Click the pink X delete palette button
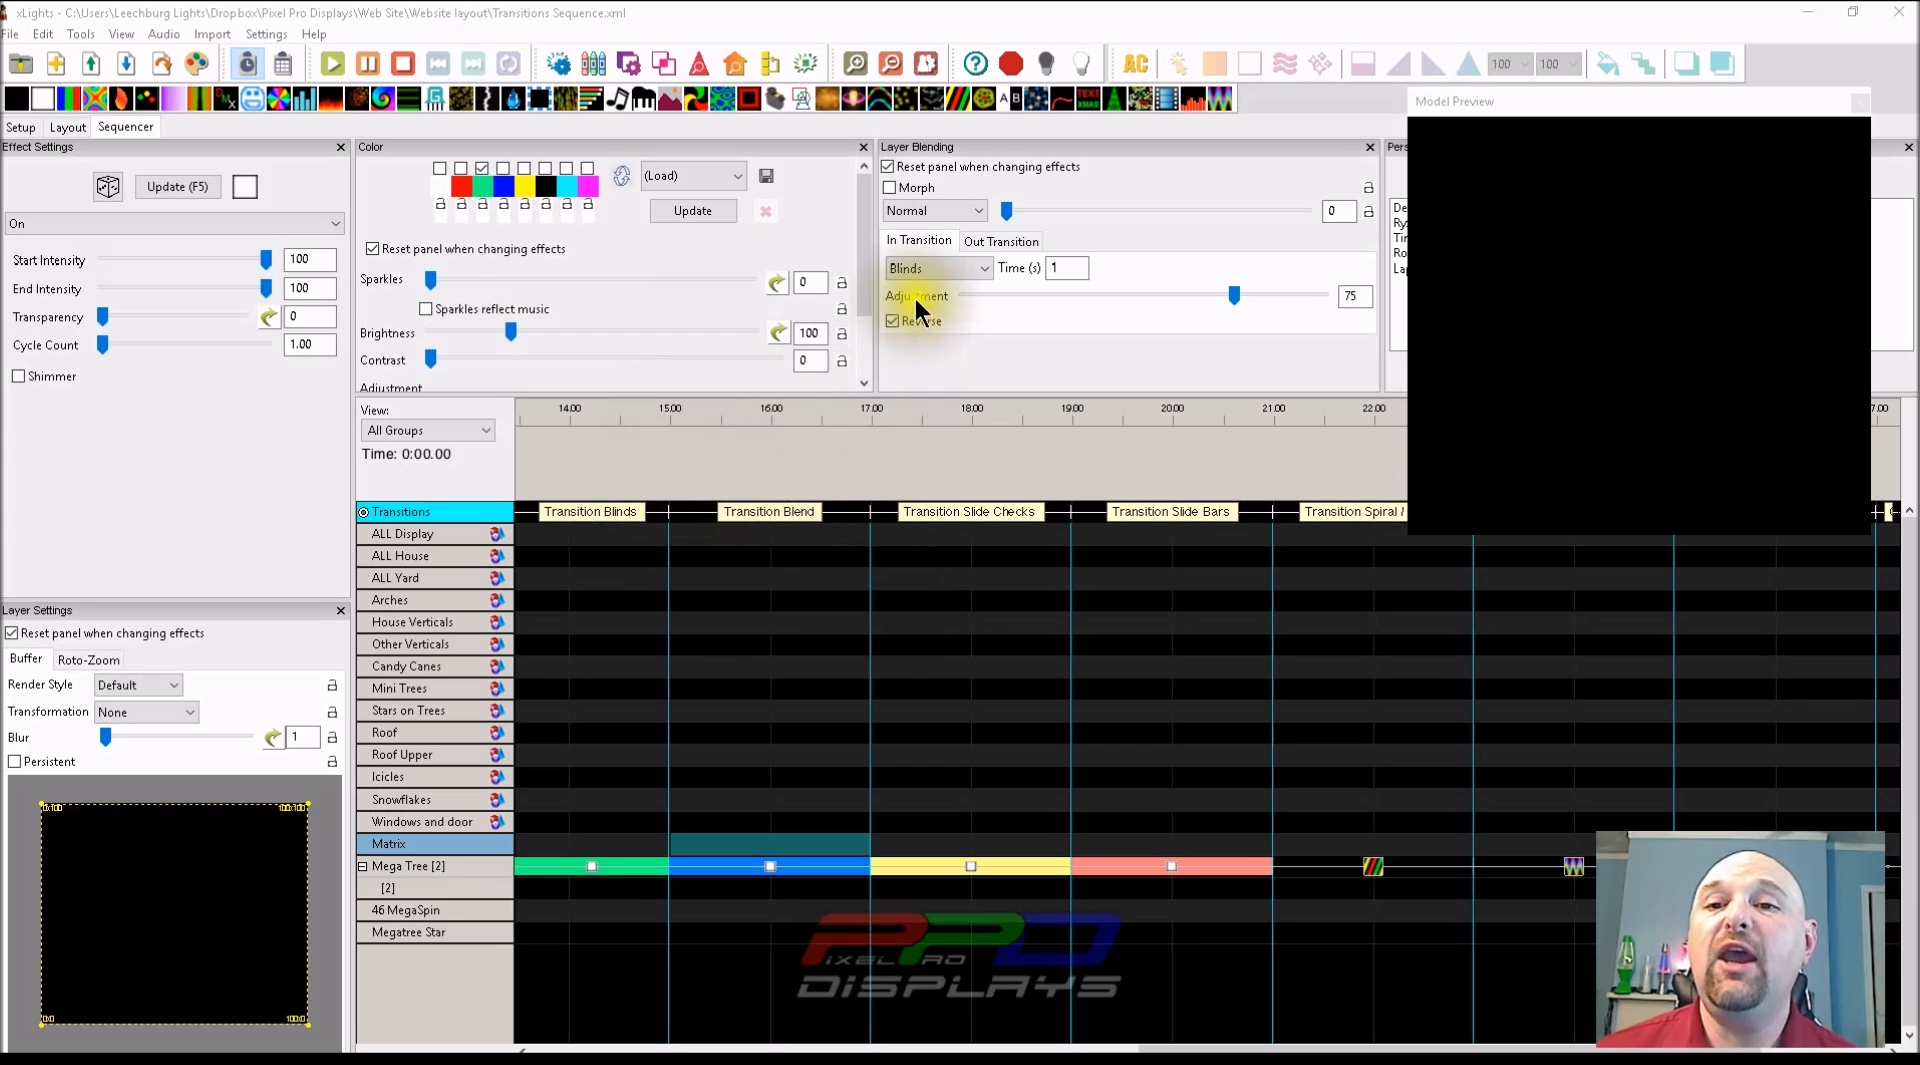This screenshot has width=1920, height=1065. coord(765,211)
